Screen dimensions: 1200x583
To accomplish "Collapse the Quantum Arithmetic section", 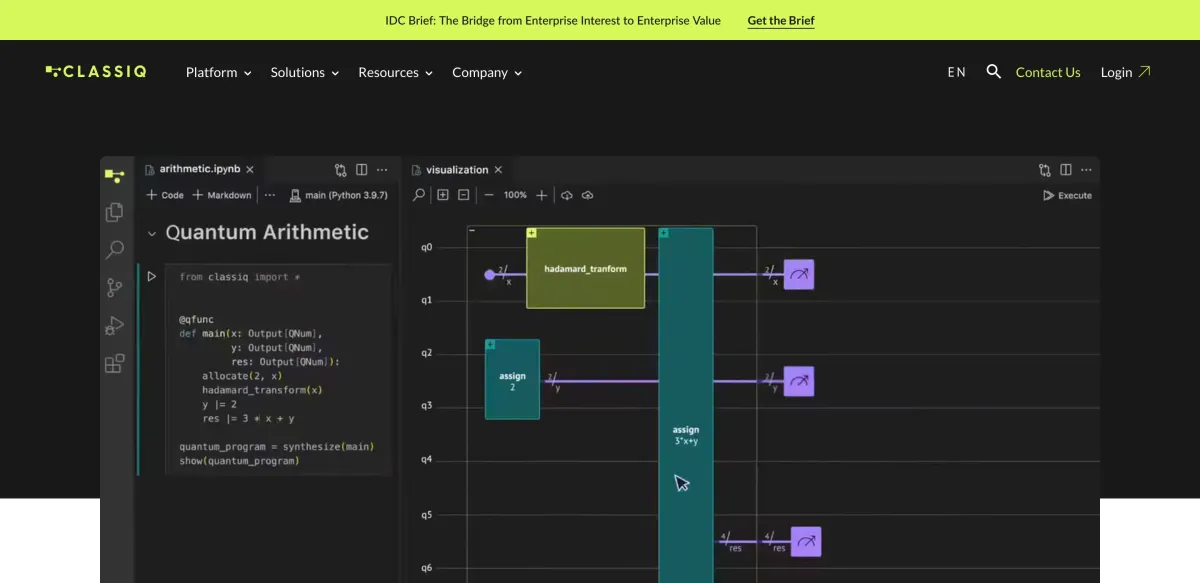I will coord(152,234).
